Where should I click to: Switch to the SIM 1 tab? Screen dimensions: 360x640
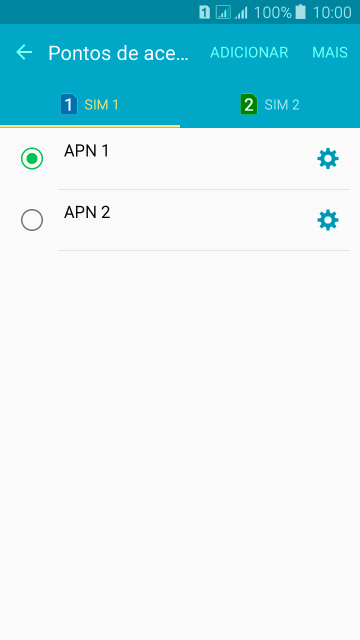[90, 105]
